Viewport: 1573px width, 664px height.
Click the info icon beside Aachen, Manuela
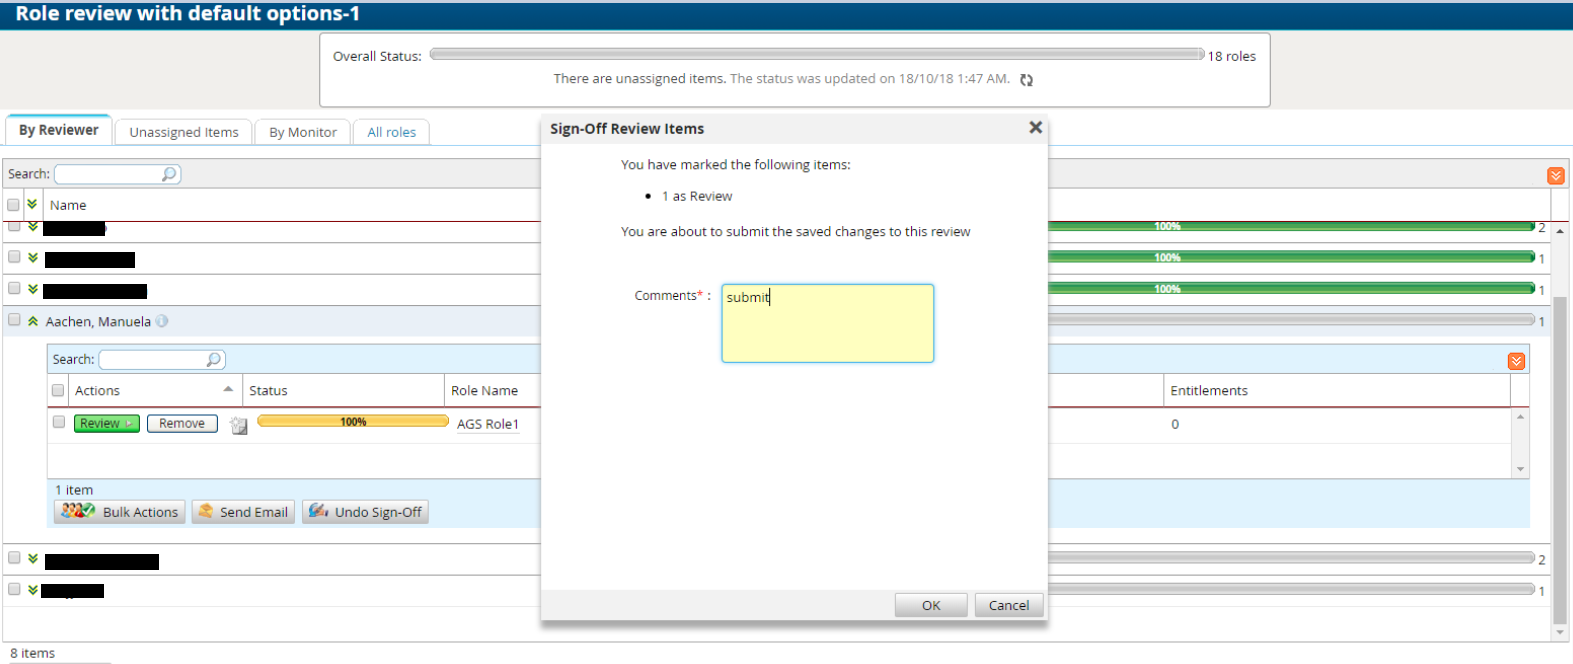[162, 321]
